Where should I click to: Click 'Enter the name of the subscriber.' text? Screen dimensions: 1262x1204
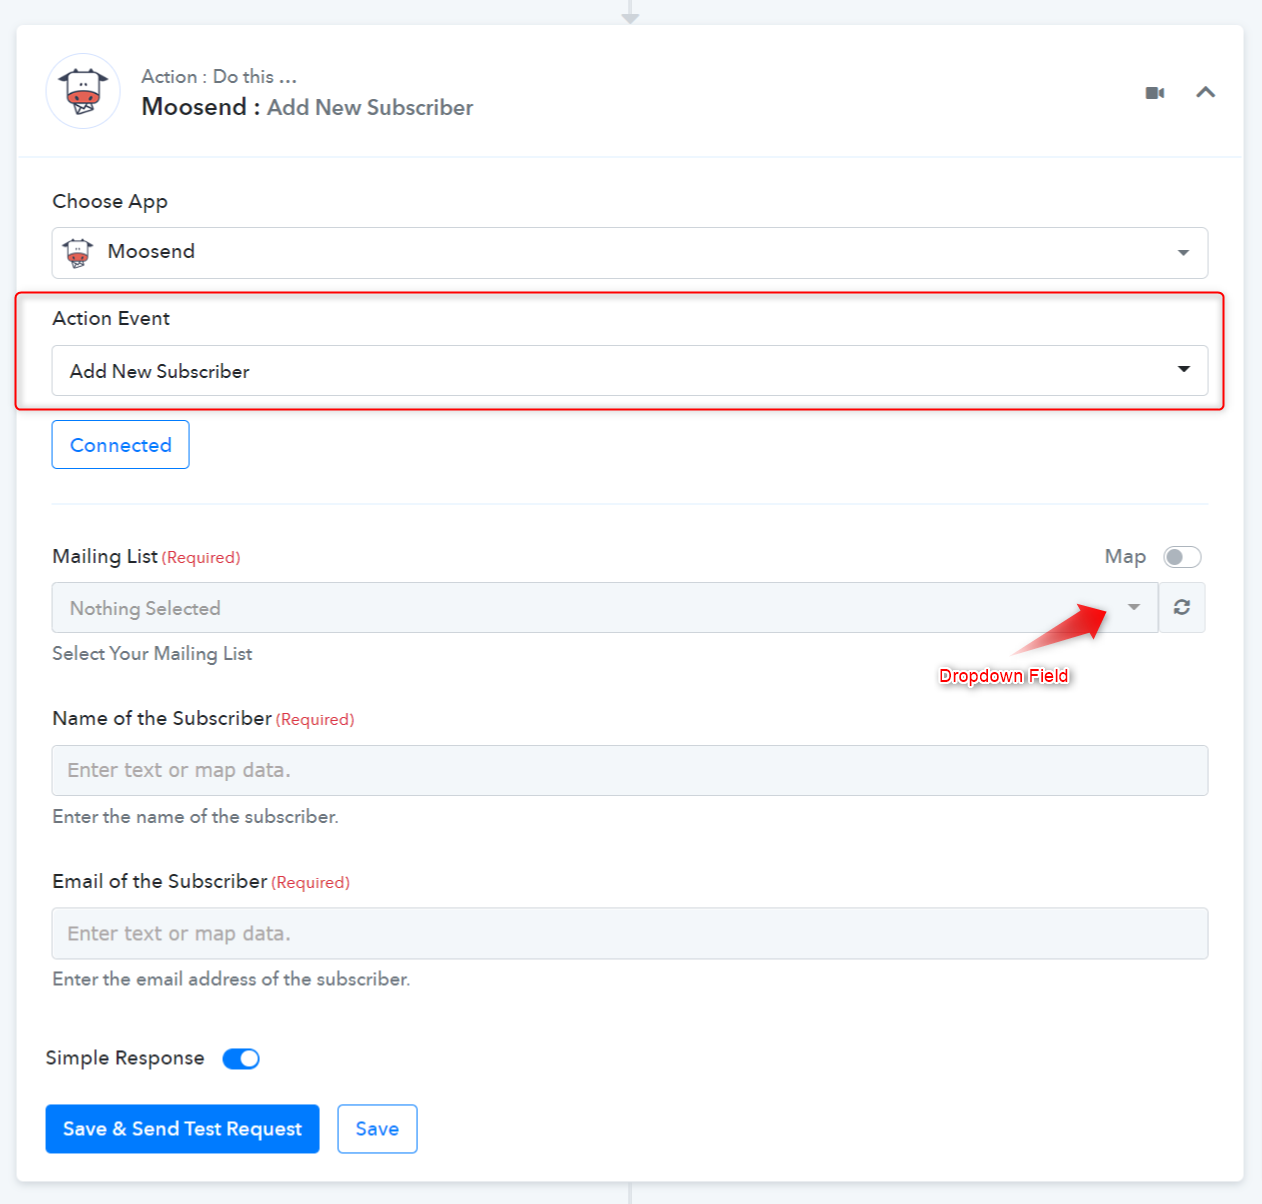click(196, 817)
